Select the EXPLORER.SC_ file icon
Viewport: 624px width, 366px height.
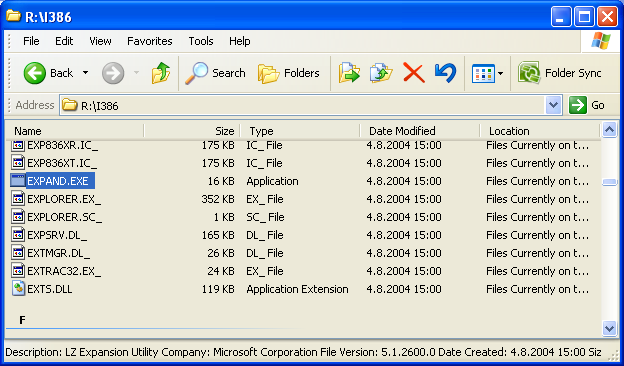tap(18, 217)
